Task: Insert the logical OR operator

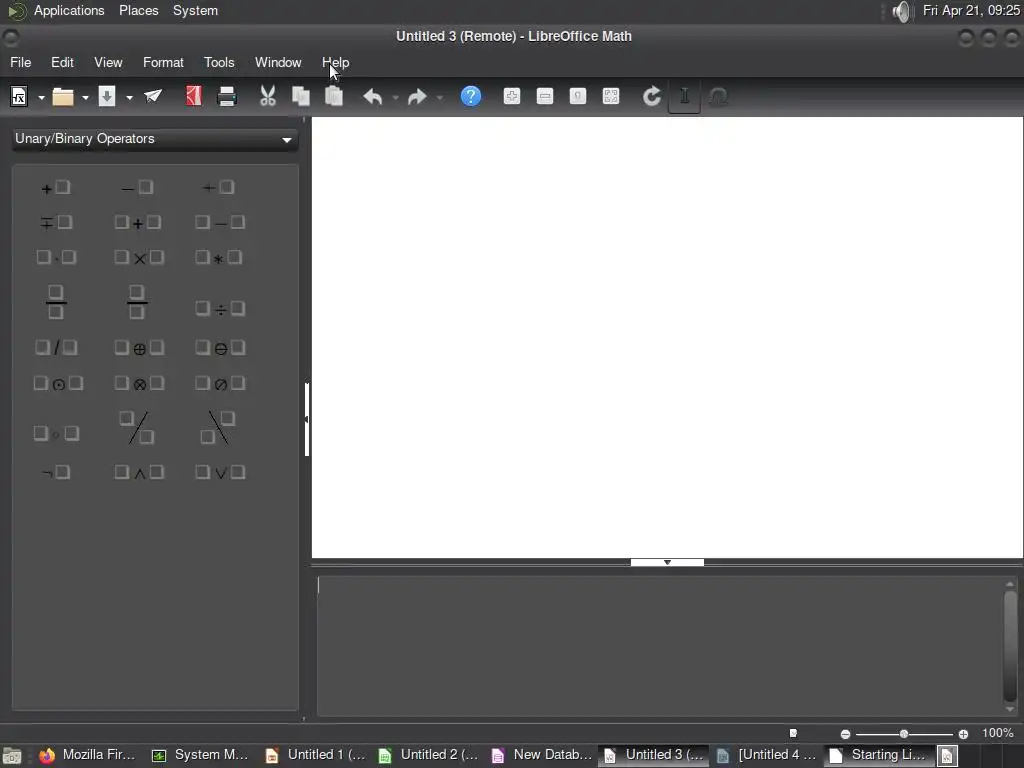Action: [220, 472]
